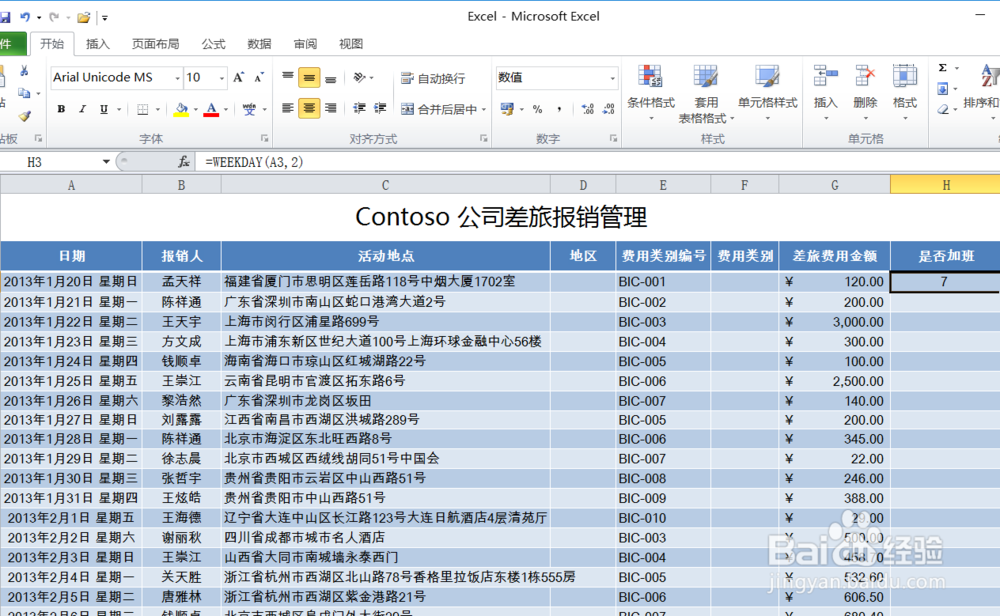Switch to the 审阅 tab
The image size is (1000, 616).
(305, 43)
